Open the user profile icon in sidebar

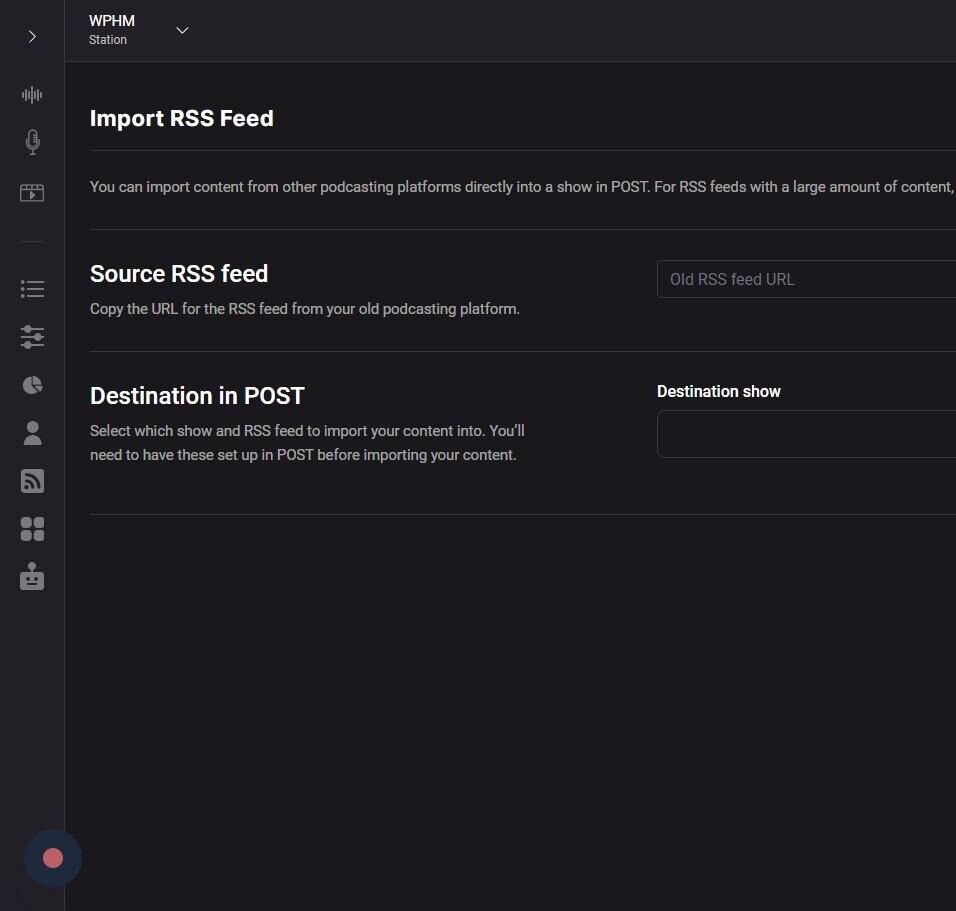pyautogui.click(x=32, y=433)
